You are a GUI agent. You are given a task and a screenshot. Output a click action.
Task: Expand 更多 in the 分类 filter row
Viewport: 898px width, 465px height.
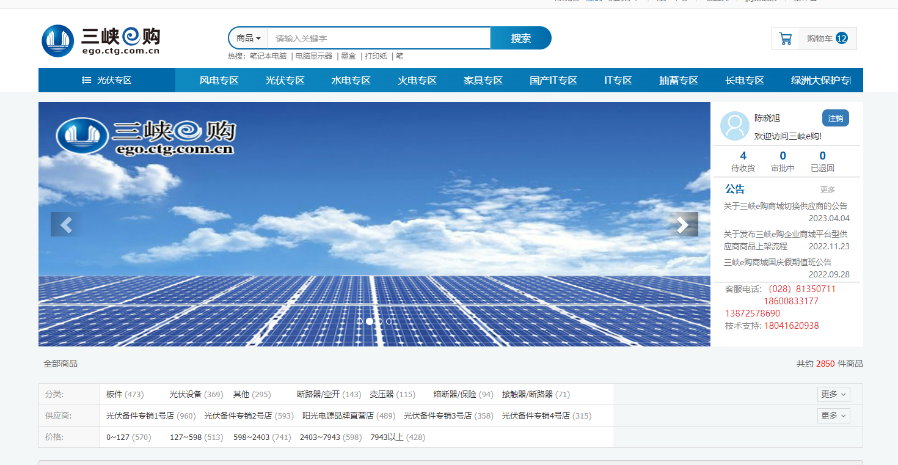tap(833, 394)
